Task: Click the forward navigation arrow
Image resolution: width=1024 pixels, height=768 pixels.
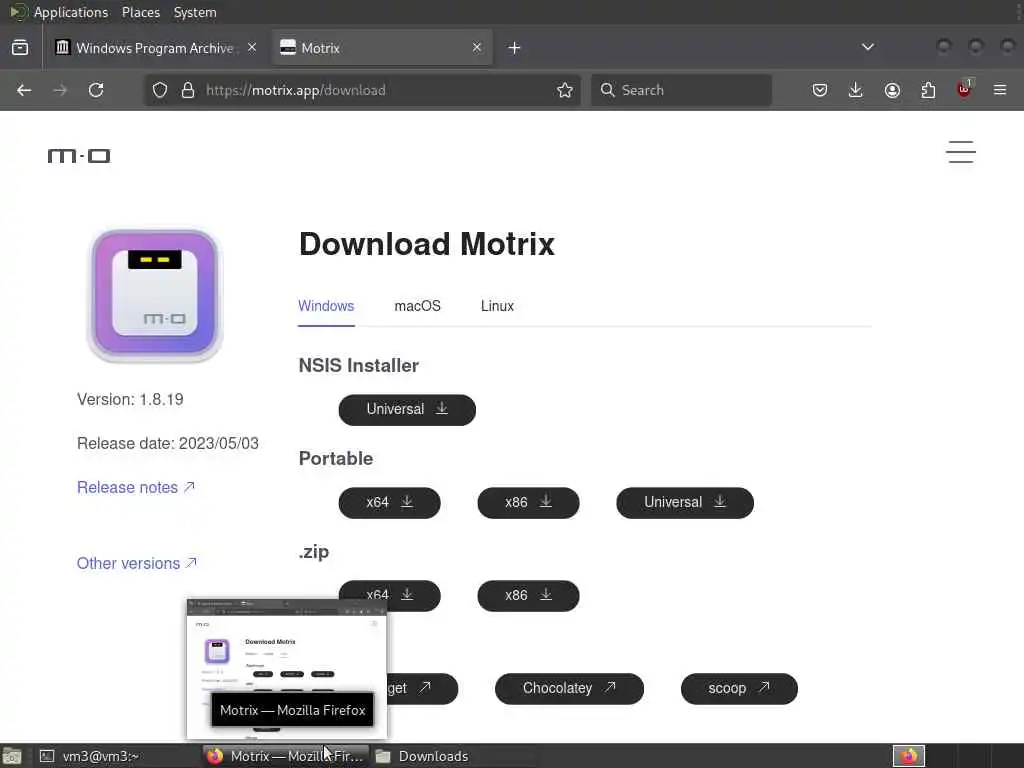Action: [x=60, y=90]
